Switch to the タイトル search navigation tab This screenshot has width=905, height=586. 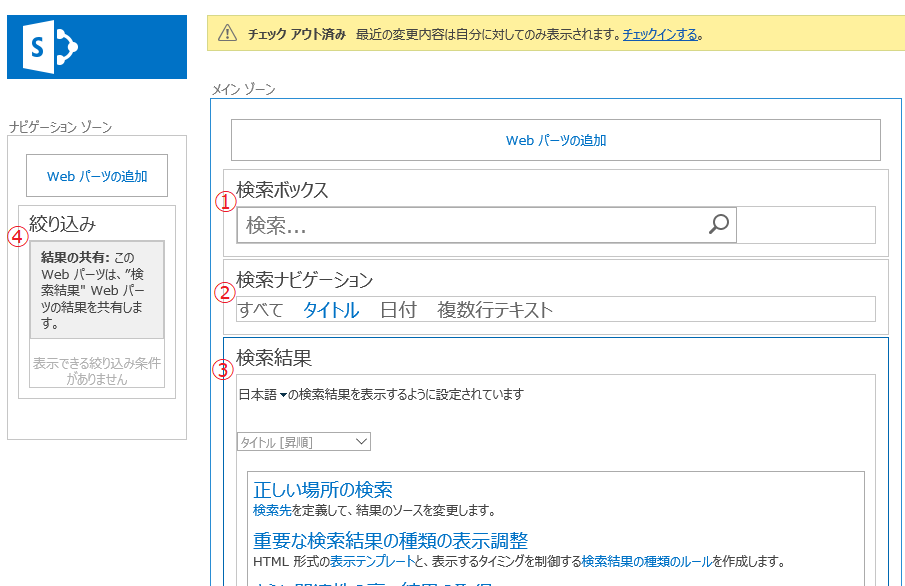point(331,310)
